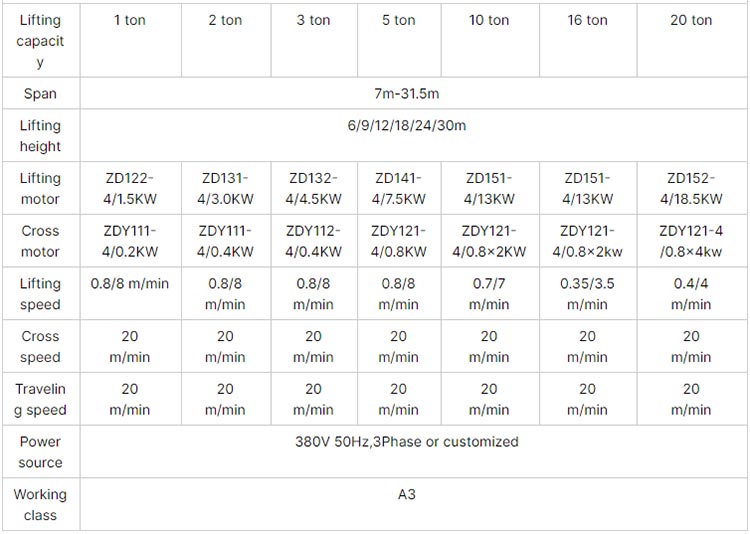Select the Power source row label

coord(40,452)
